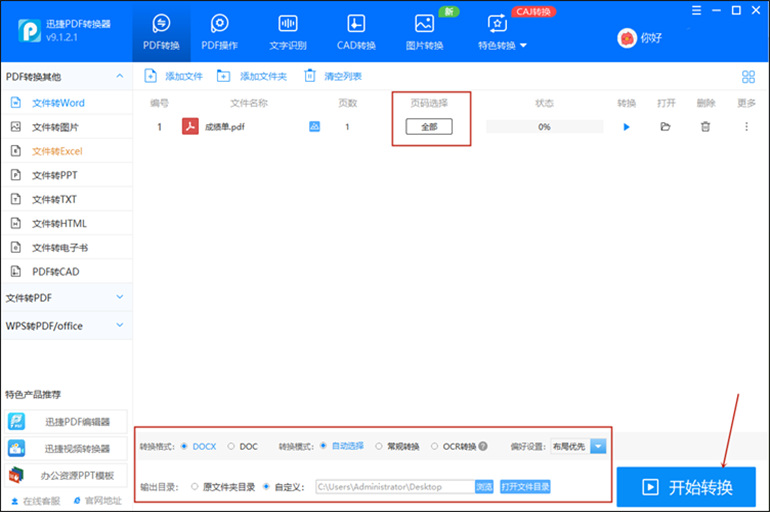Select the DOCX format radio button
The image size is (770, 512).
click(184, 446)
